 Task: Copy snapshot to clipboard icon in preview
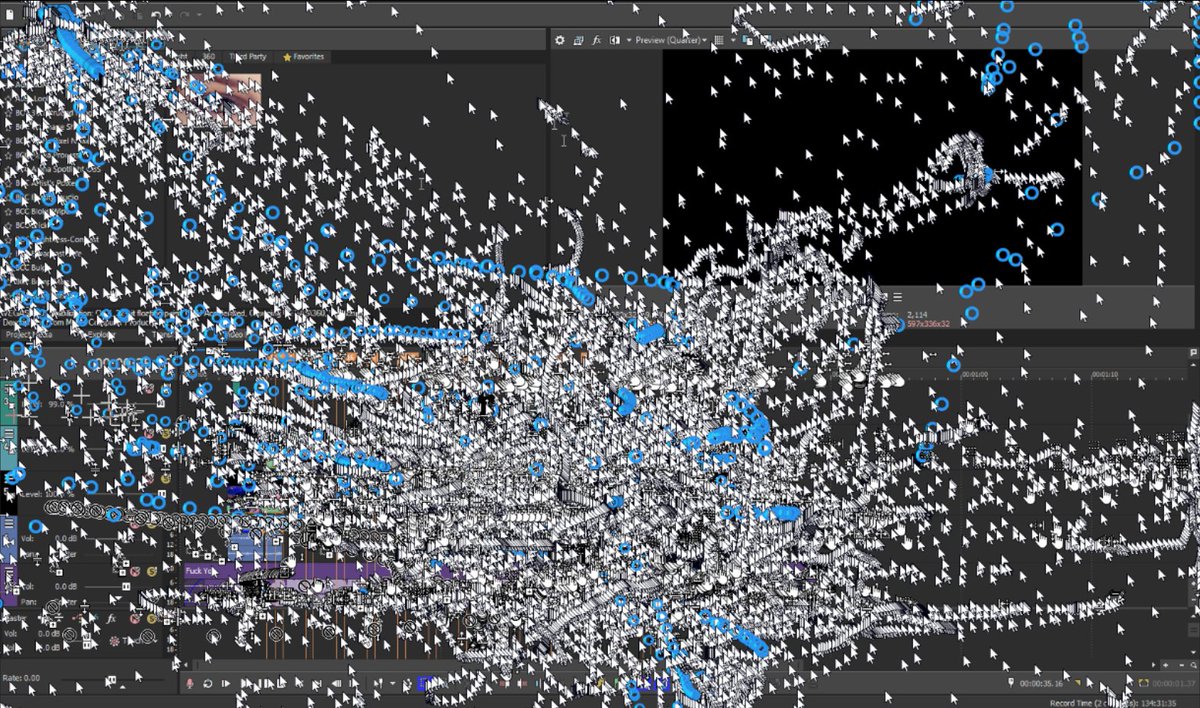(x=747, y=40)
